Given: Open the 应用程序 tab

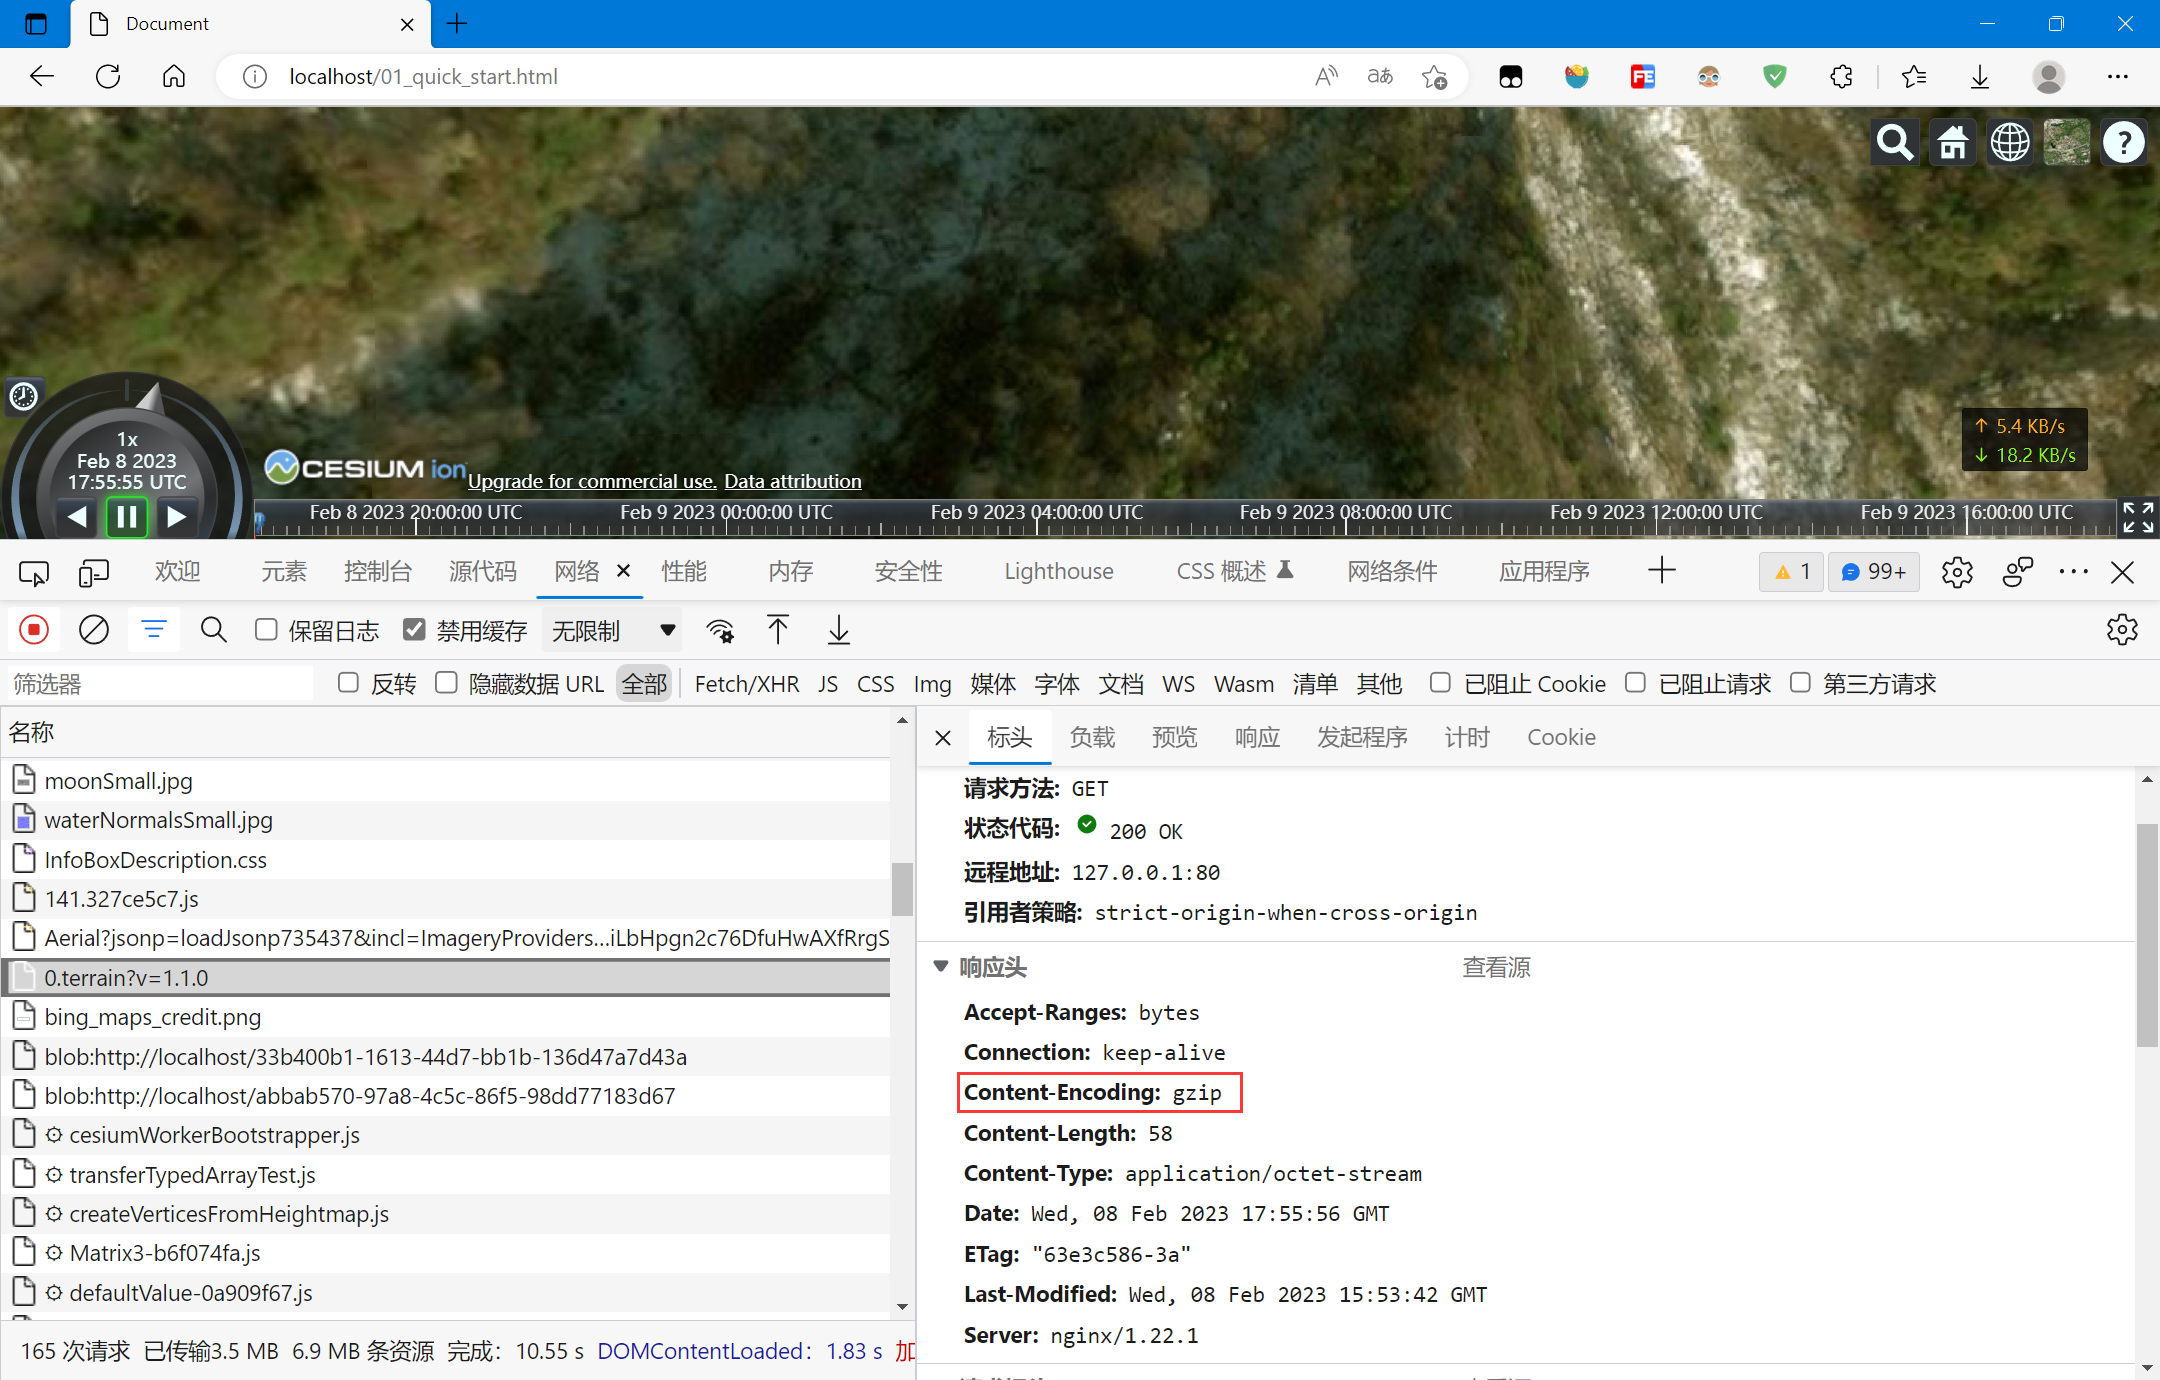Looking at the screenshot, I should coord(1544,571).
